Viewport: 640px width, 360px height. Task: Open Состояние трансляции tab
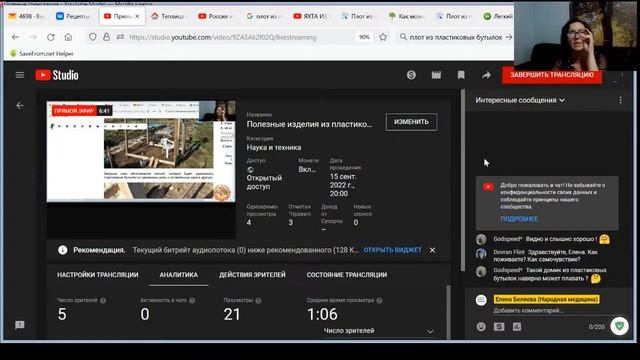(347, 275)
